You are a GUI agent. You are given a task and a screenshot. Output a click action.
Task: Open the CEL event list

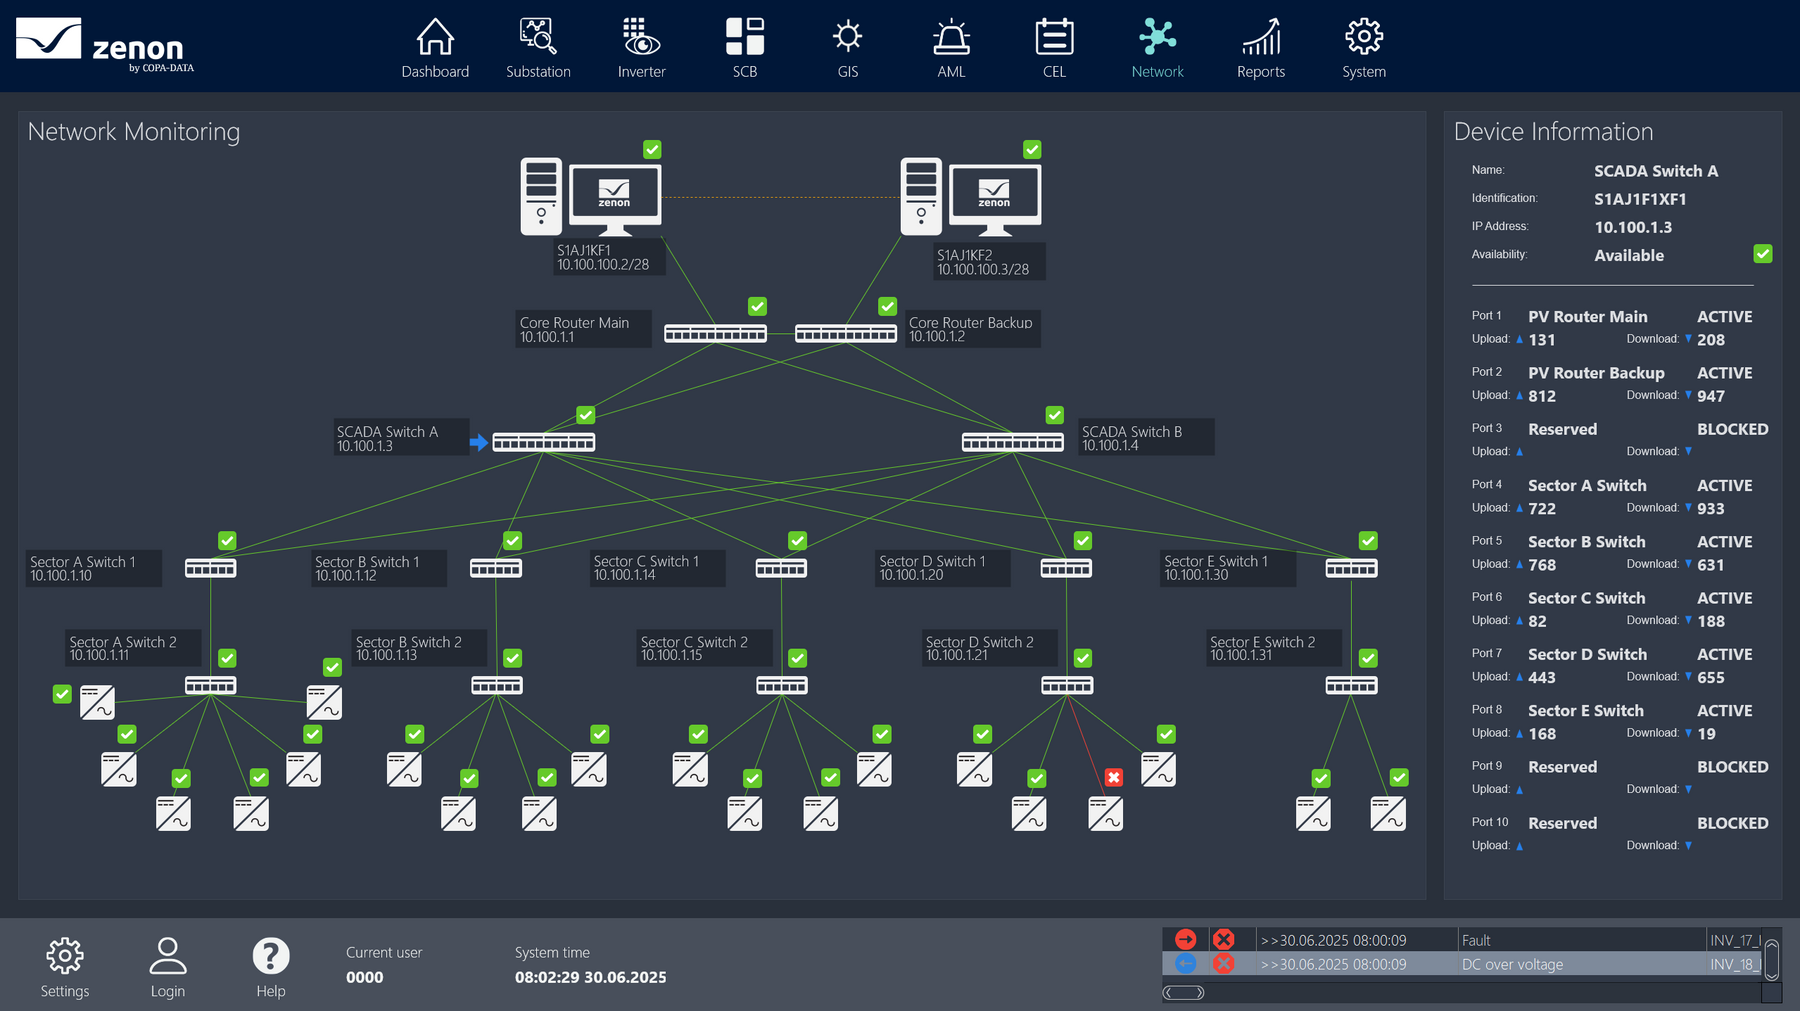[1054, 48]
